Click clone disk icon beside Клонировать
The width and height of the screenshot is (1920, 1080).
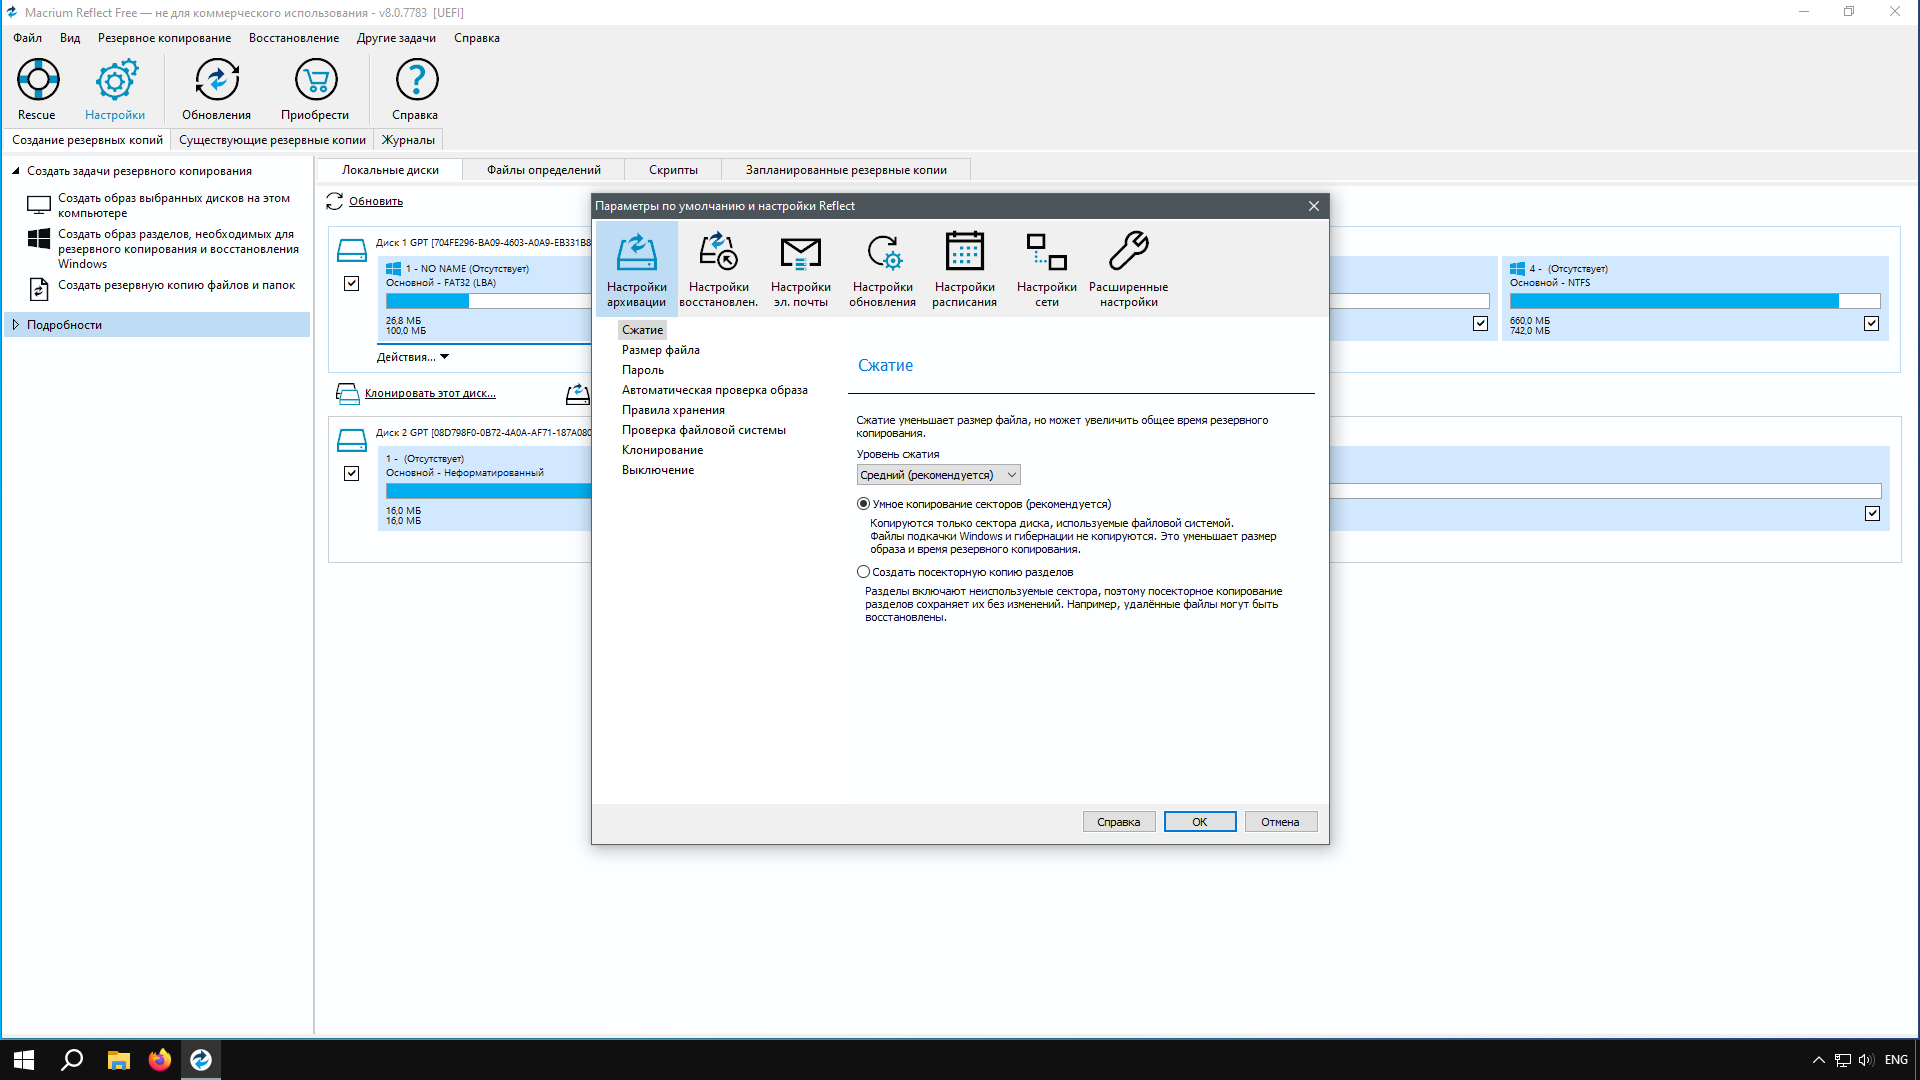pos(347,394)
